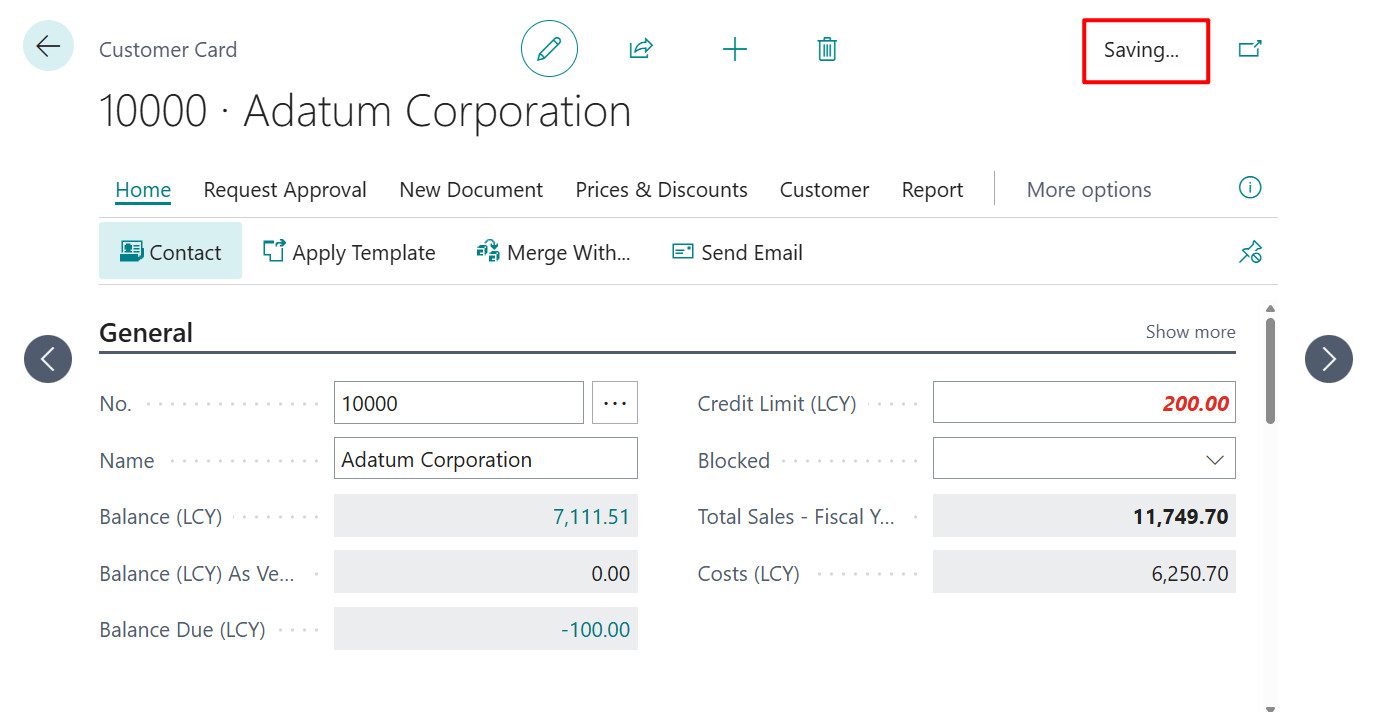This screenshot has height=712, width=1375.
Task: Go to next customer record
Action: click(1329, 358)
